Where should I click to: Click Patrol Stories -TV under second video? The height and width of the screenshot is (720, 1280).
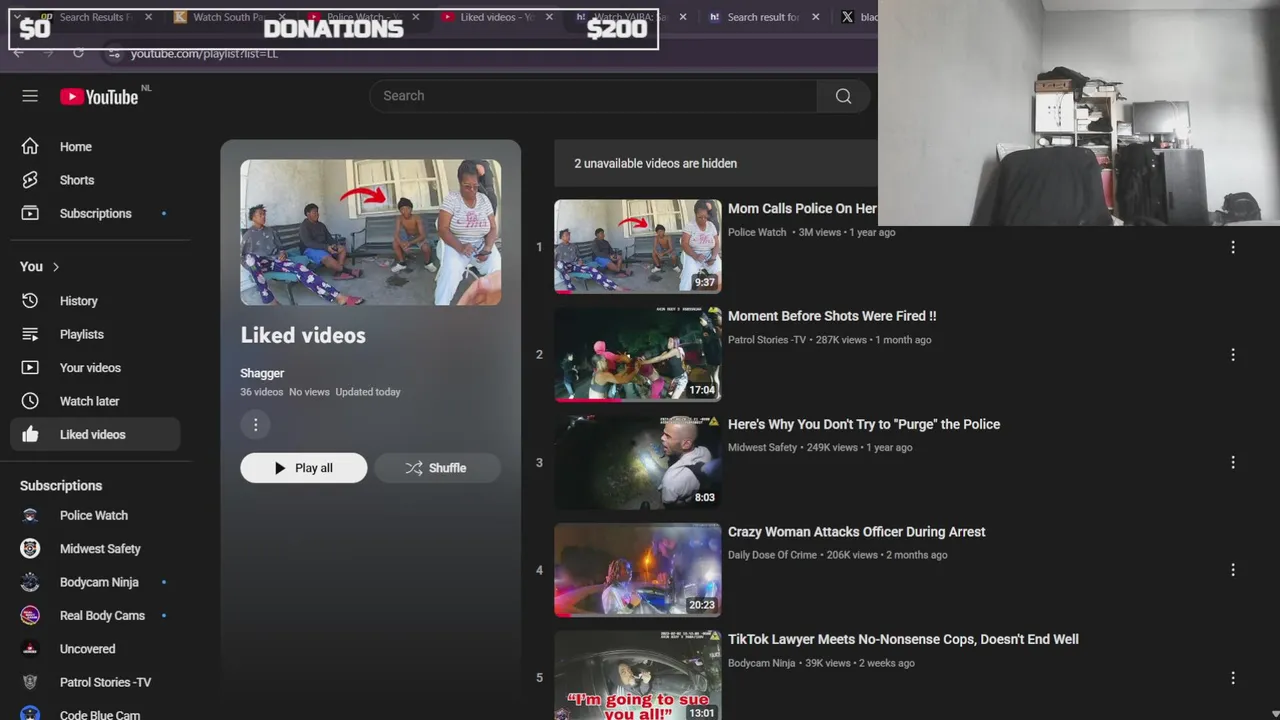coord(767,340)
